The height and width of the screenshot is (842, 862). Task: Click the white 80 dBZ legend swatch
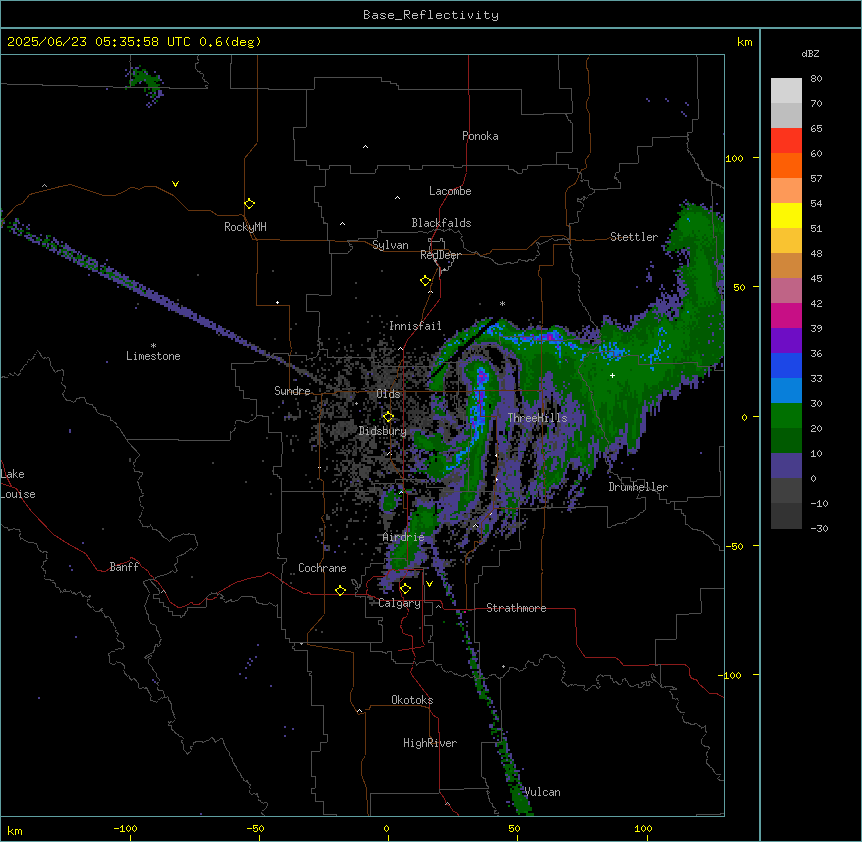(786, 91)
